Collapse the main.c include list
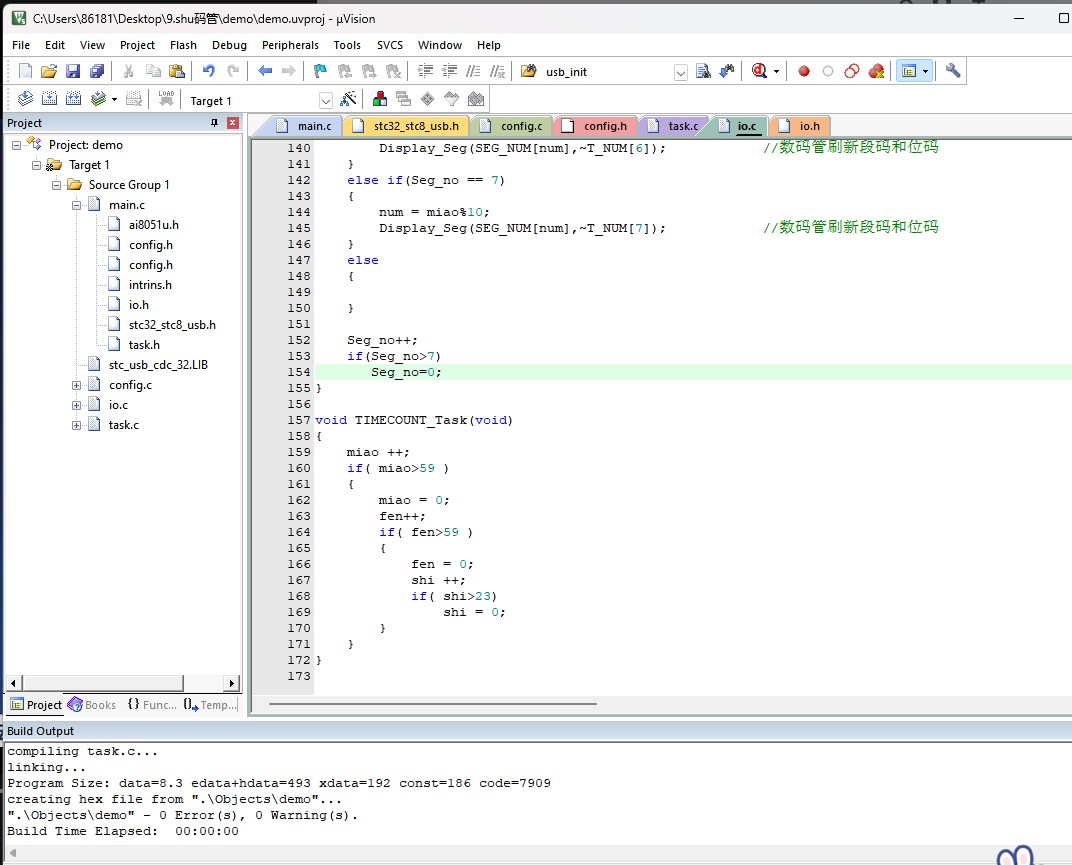The image size is (1072, 865). click(x=77, y=205)
